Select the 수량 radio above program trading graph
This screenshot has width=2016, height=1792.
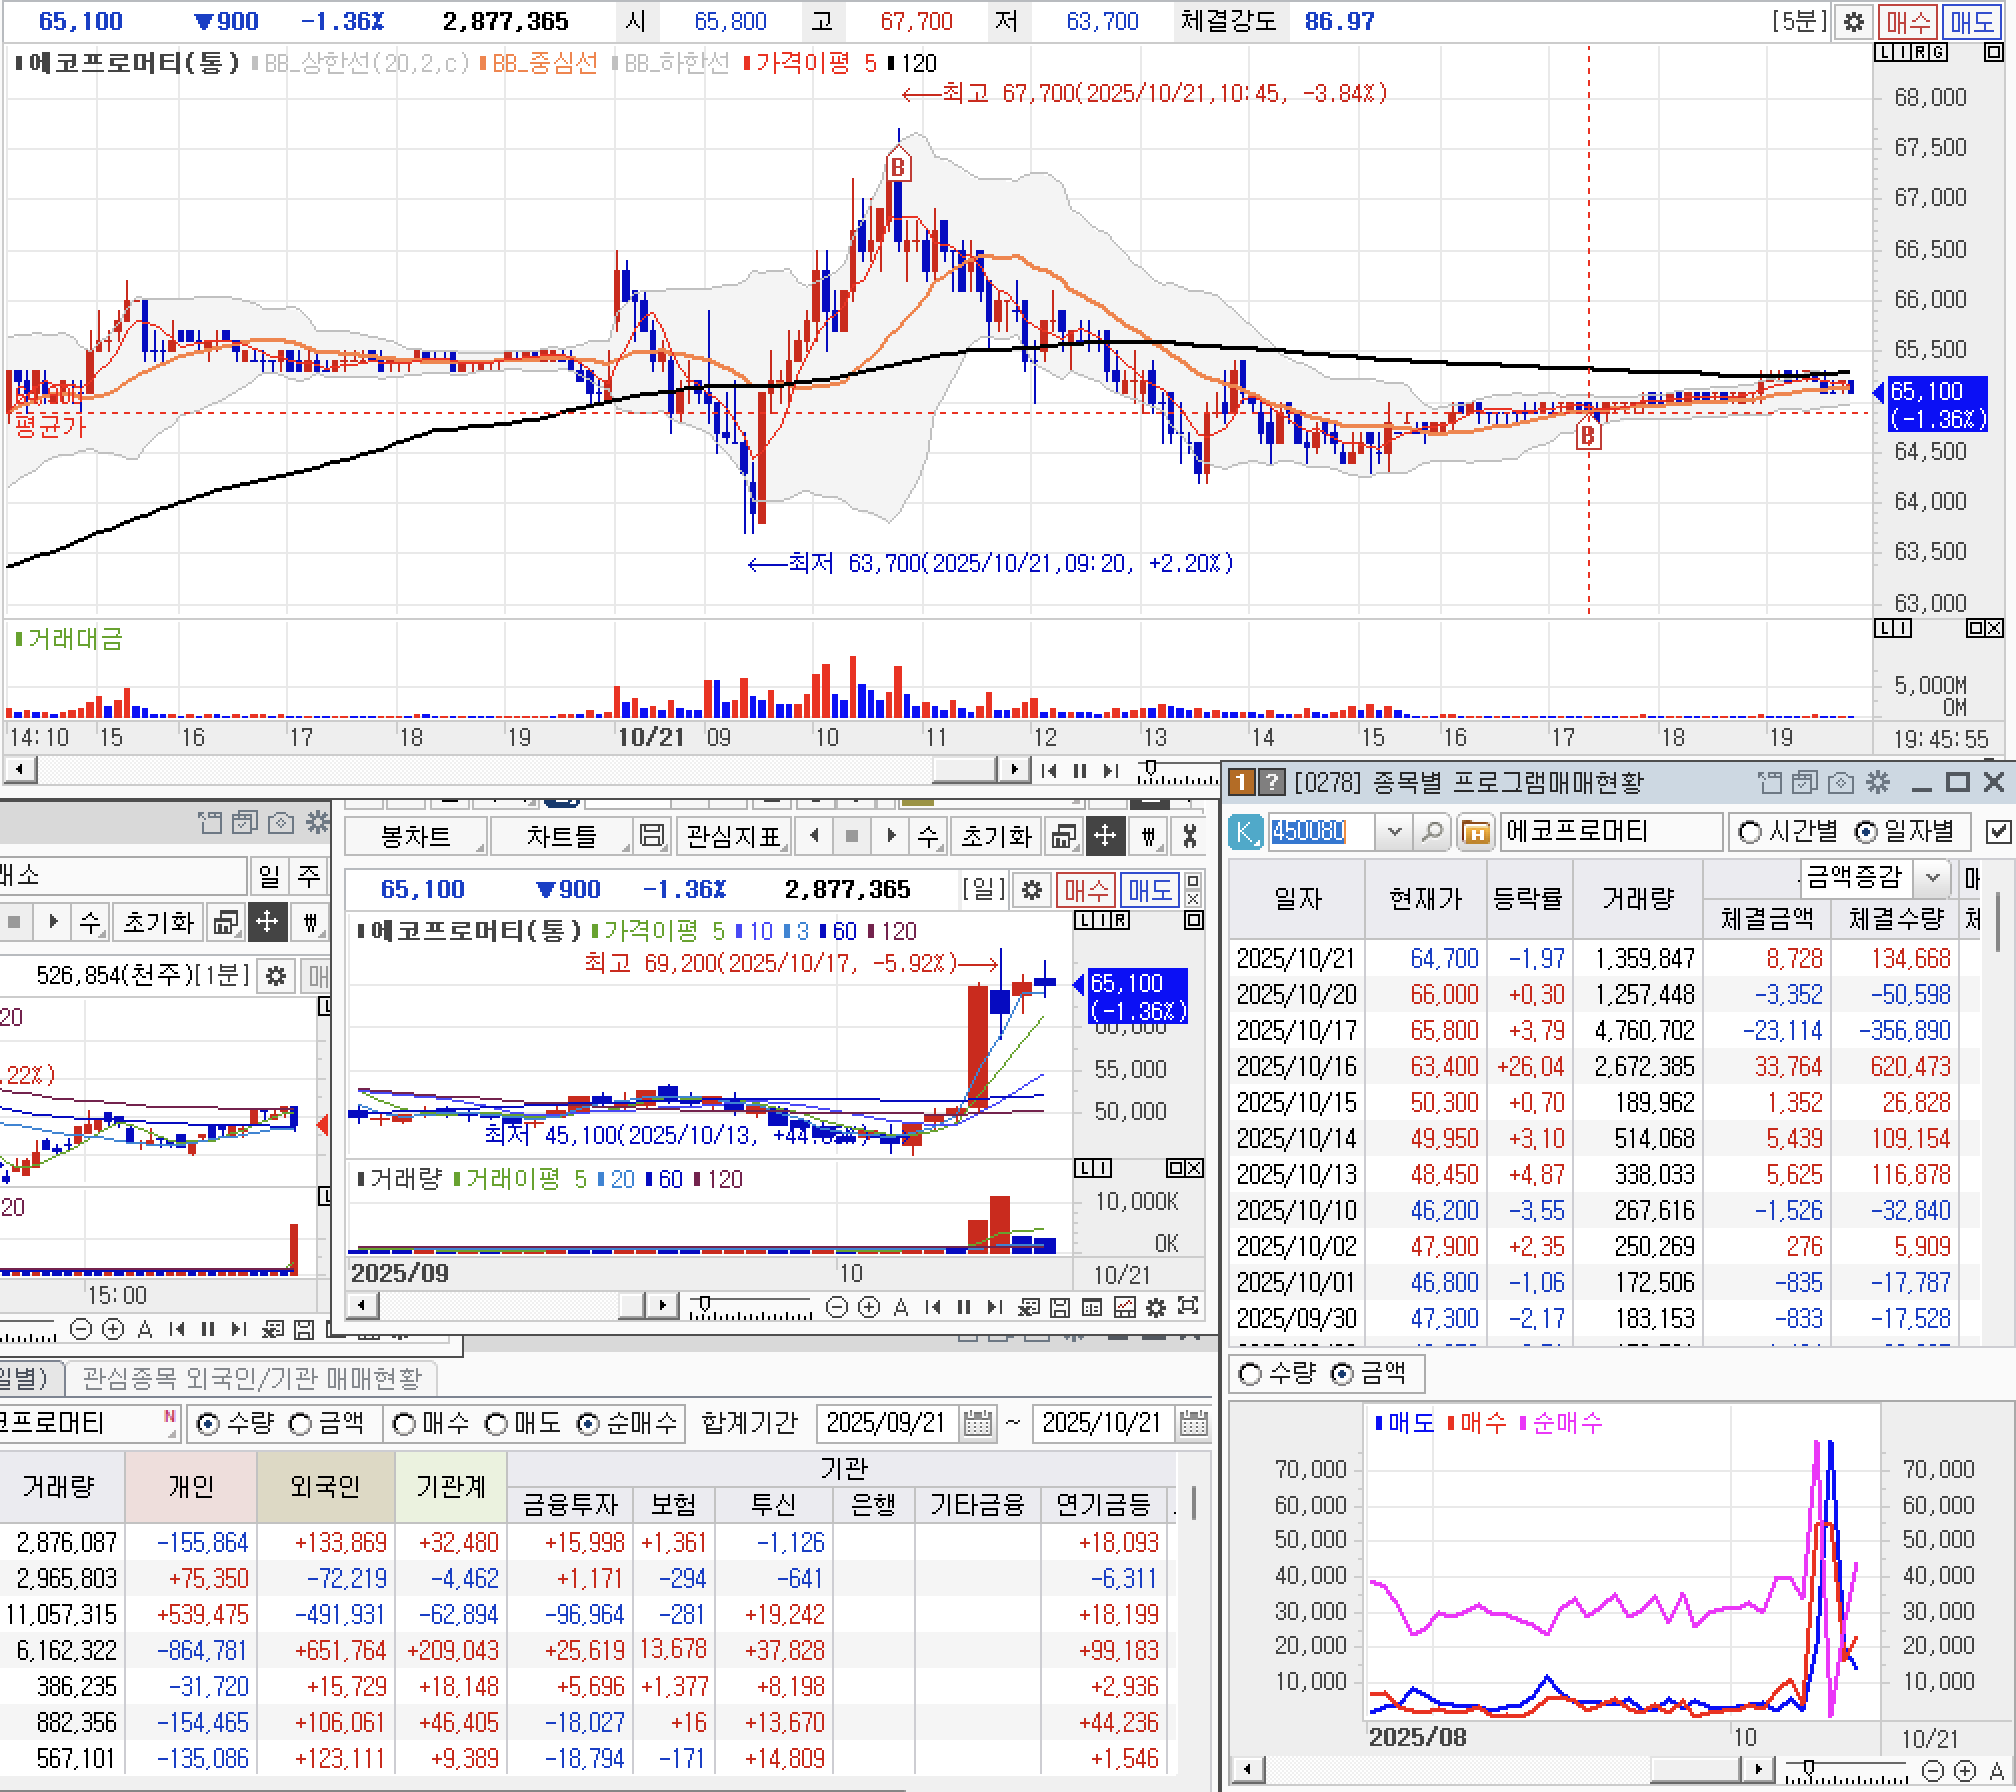pos(1250,1375)
